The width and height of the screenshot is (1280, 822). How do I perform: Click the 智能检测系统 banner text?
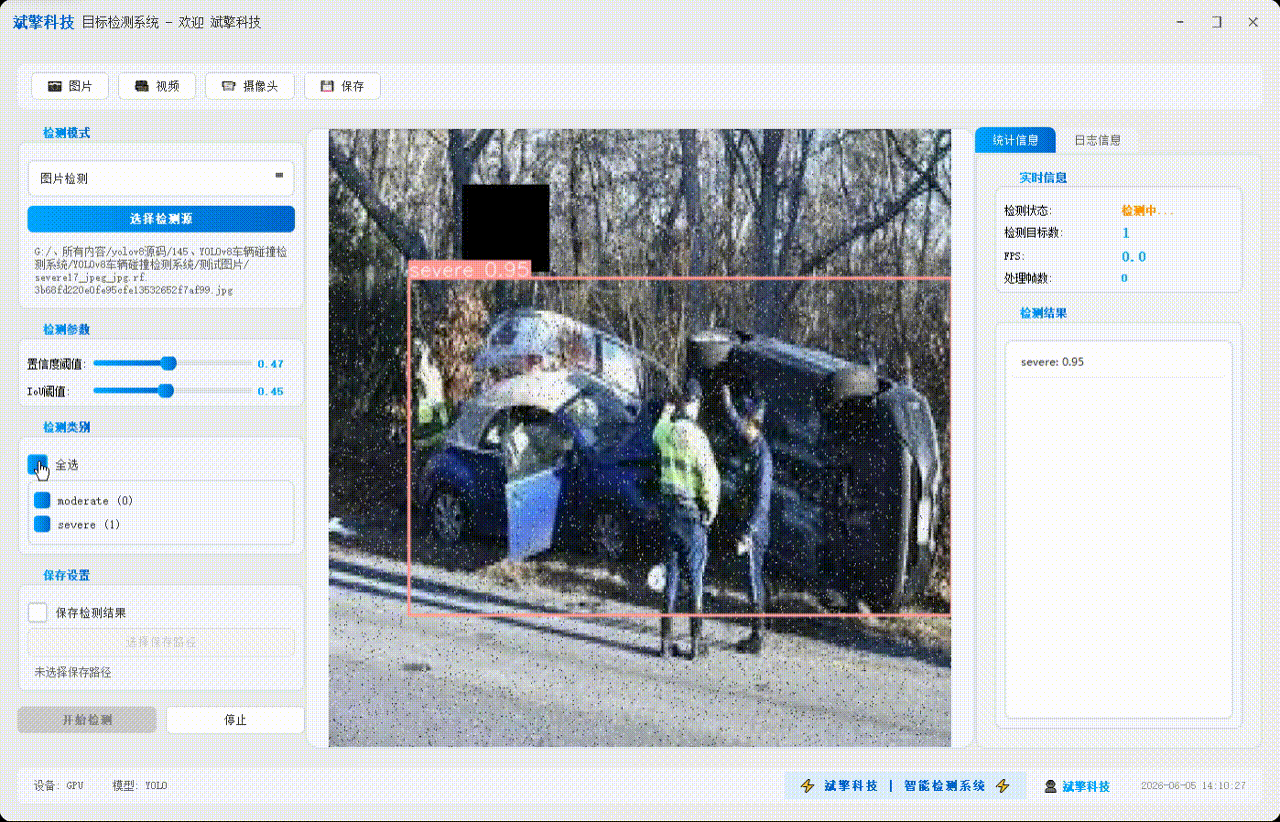point(944,786)
